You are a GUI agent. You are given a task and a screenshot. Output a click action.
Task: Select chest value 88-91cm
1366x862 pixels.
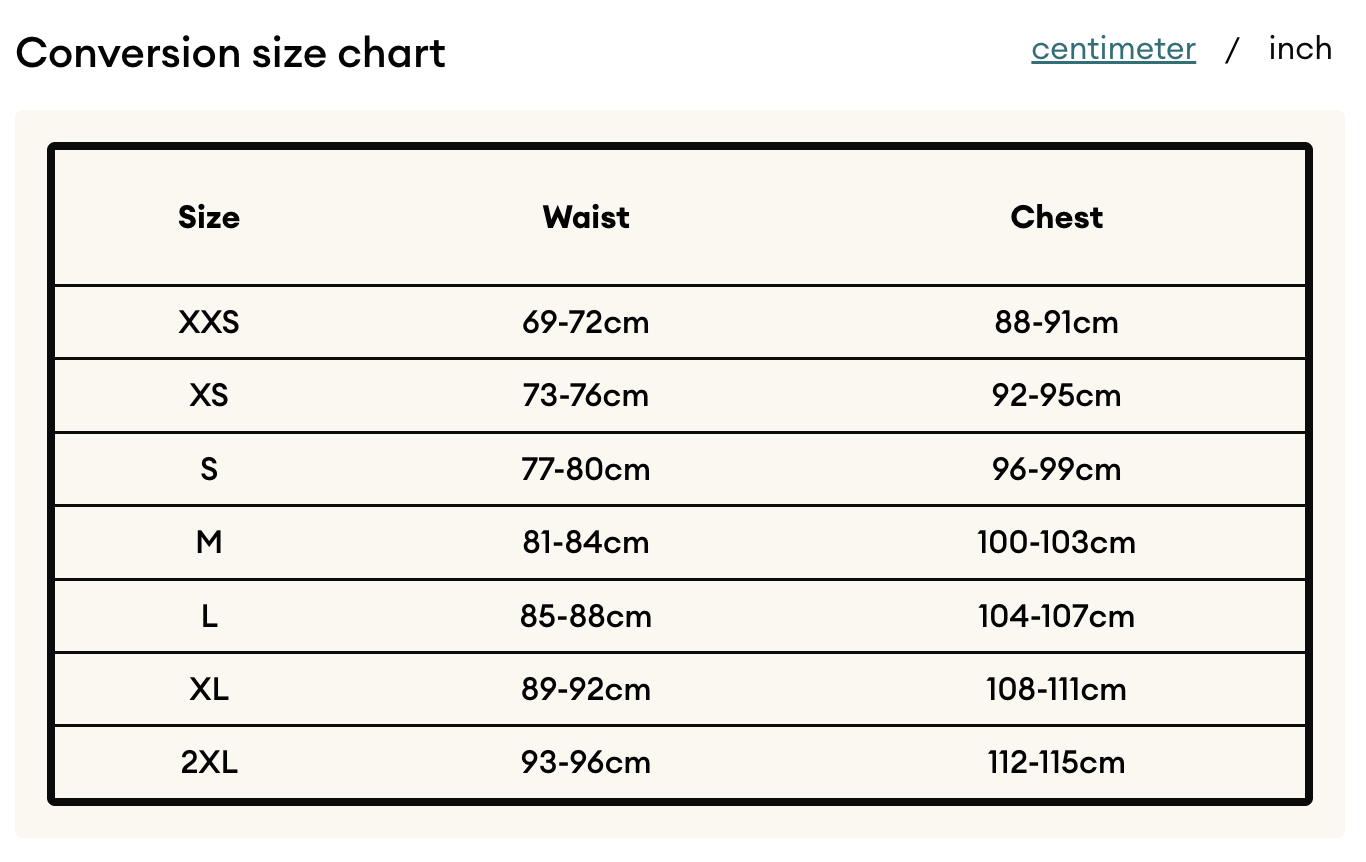(1057, 323)
